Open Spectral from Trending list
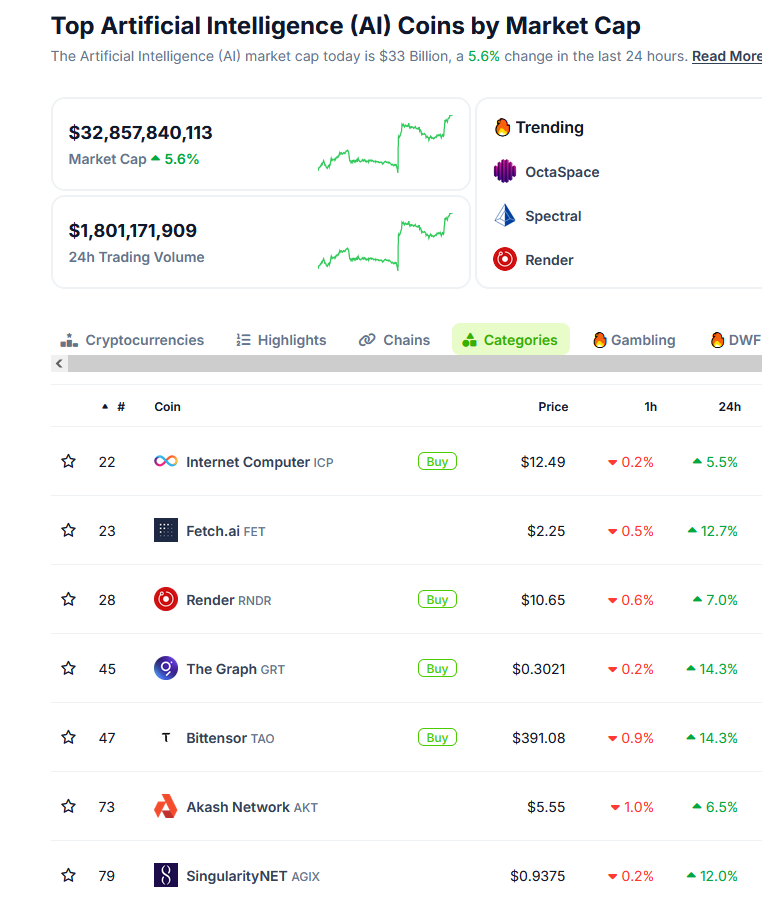 pos(553,216)
